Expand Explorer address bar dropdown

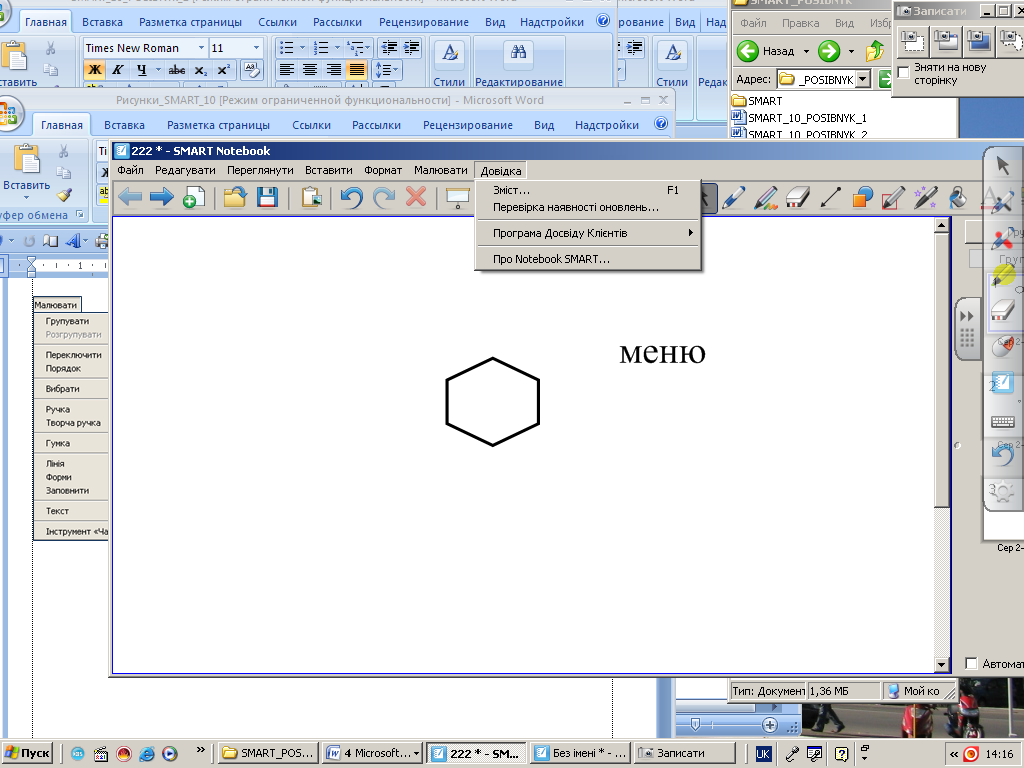(863, 80)
